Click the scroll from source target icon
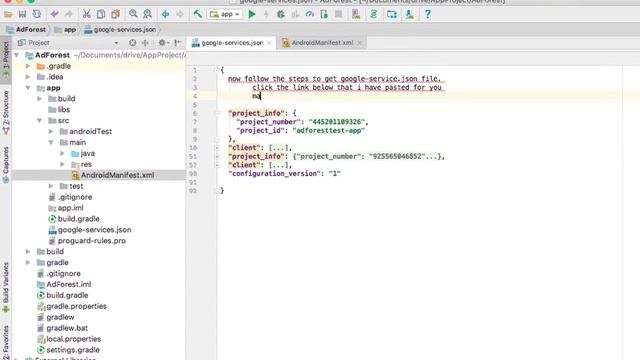 132,42
